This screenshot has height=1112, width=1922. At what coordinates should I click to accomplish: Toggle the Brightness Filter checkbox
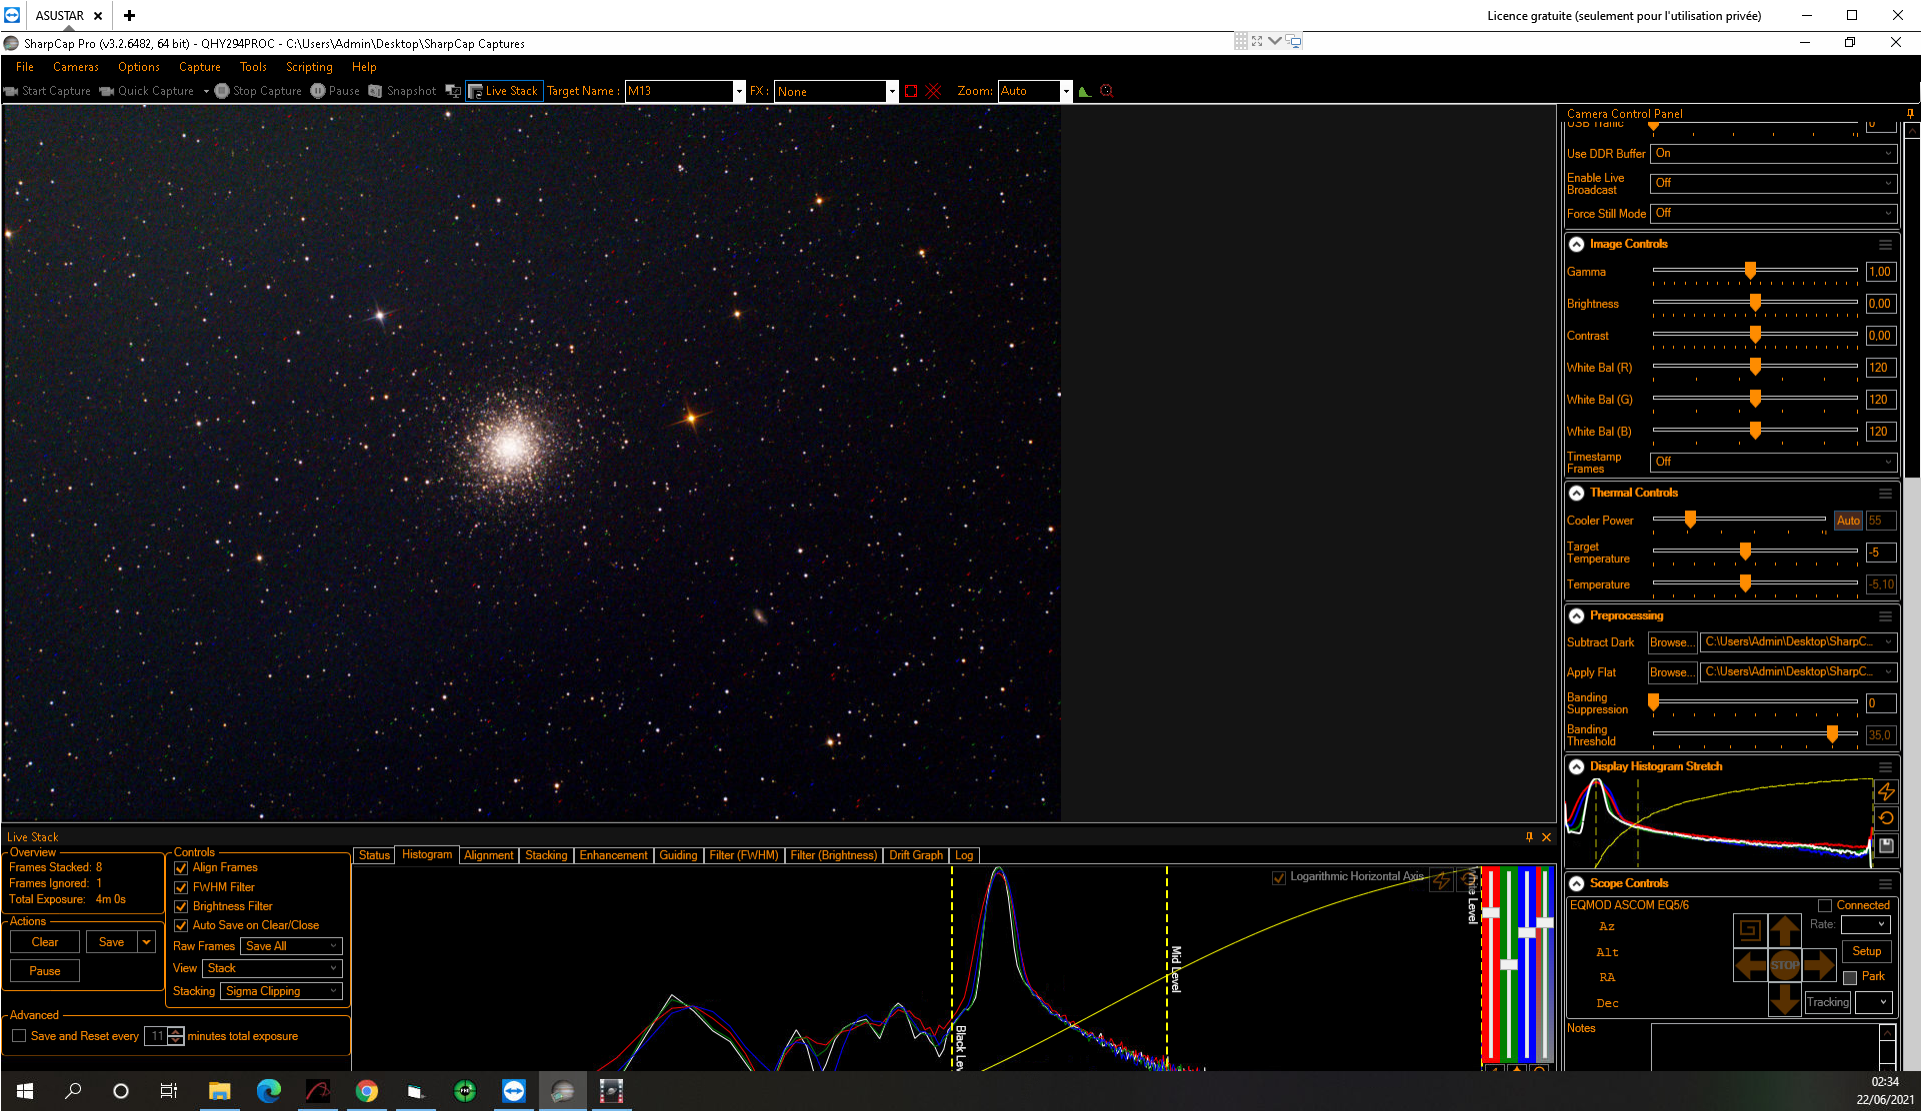[x=181, y=906]
